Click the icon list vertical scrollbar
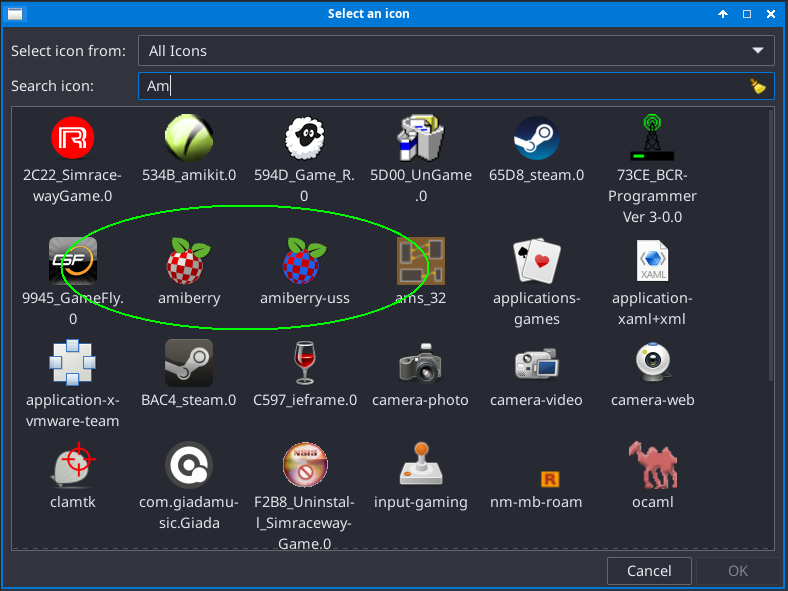 (771, 245)
